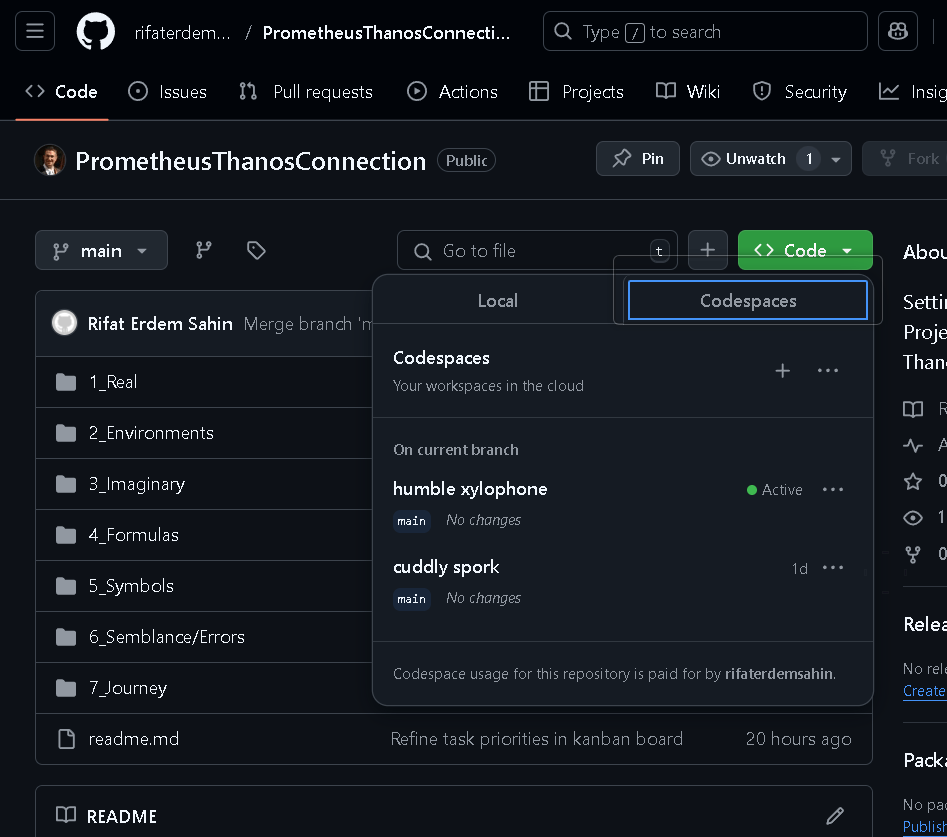Open cuddly spork options ellipsis

833,568
